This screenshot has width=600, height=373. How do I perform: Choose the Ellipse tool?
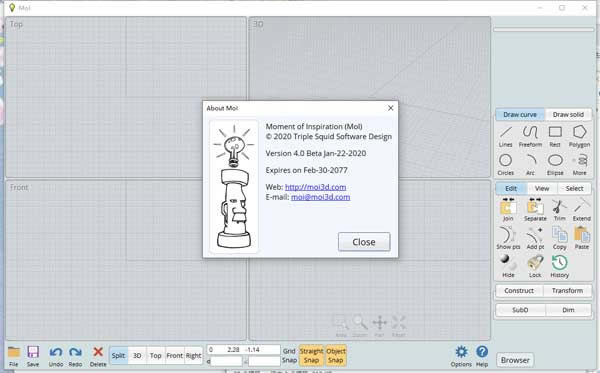[555, 165]
